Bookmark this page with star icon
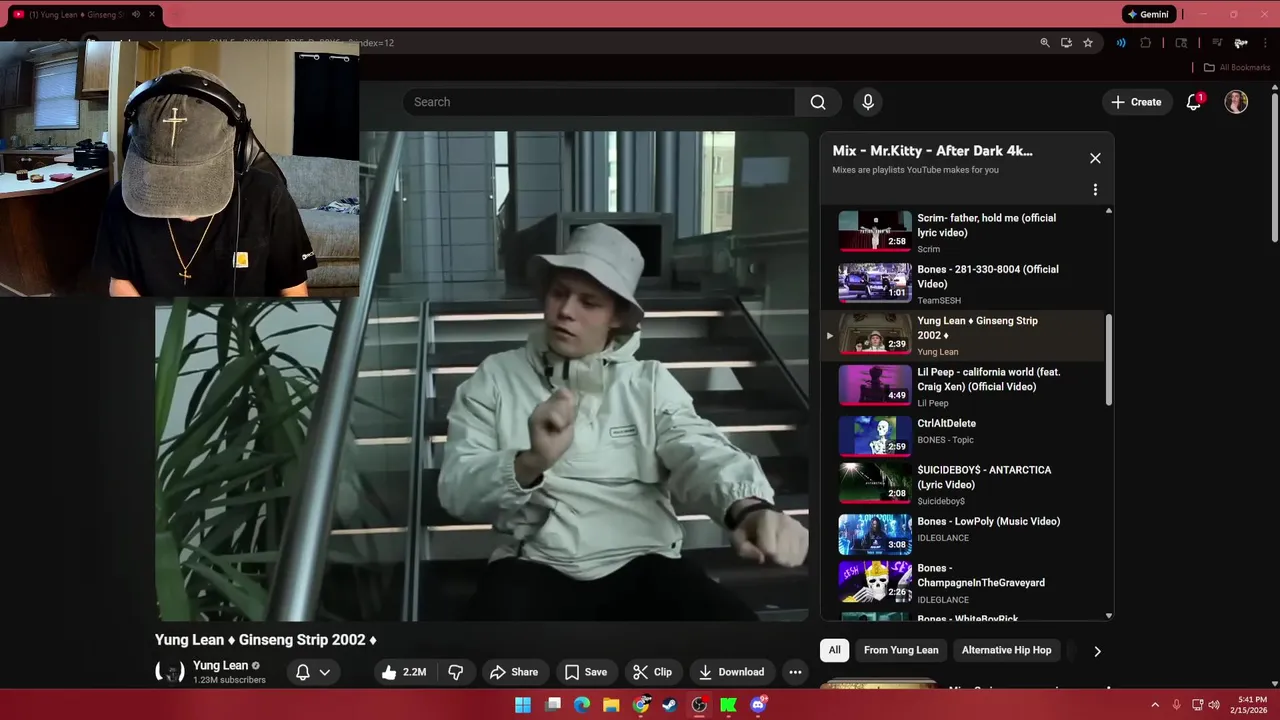Viewport: 1280px width, 720px height. 1087,43
